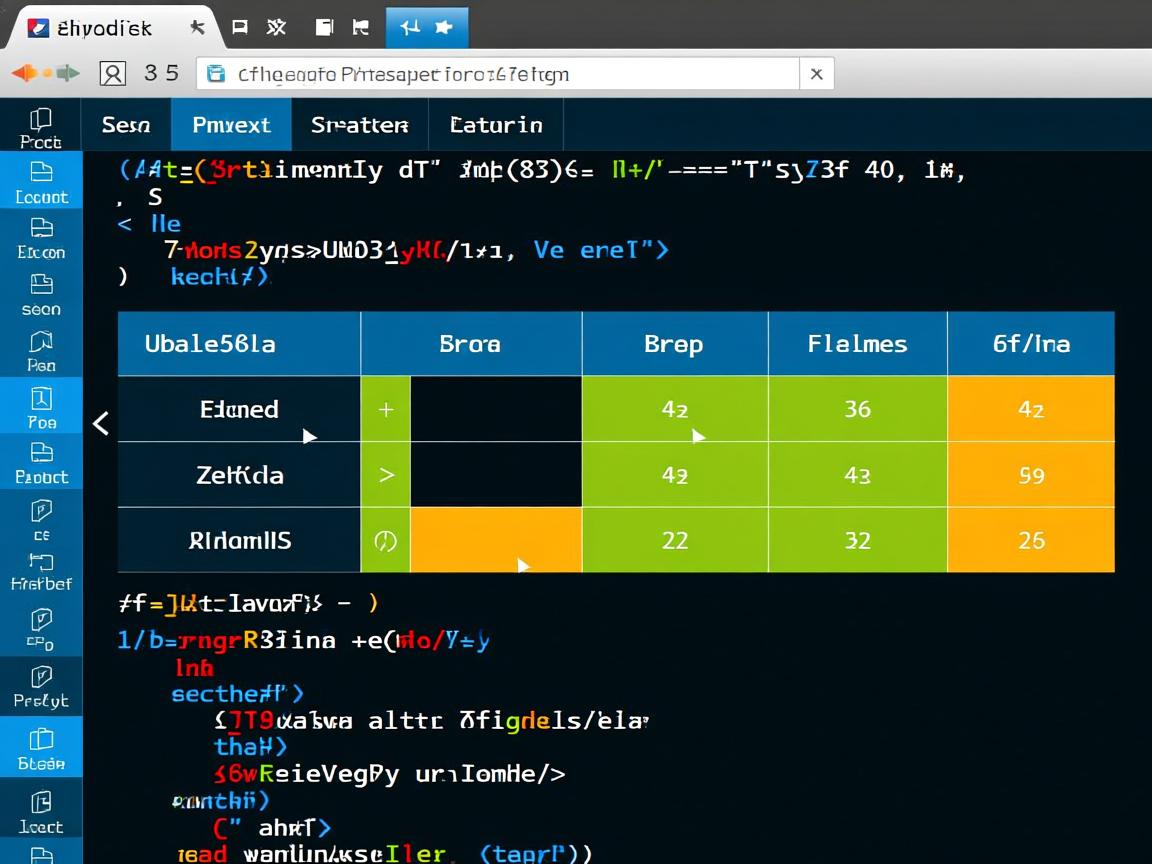Select the Etcon sidebar icon
The width and height of the screenshot is (1152, 864).
click(40, 237)
